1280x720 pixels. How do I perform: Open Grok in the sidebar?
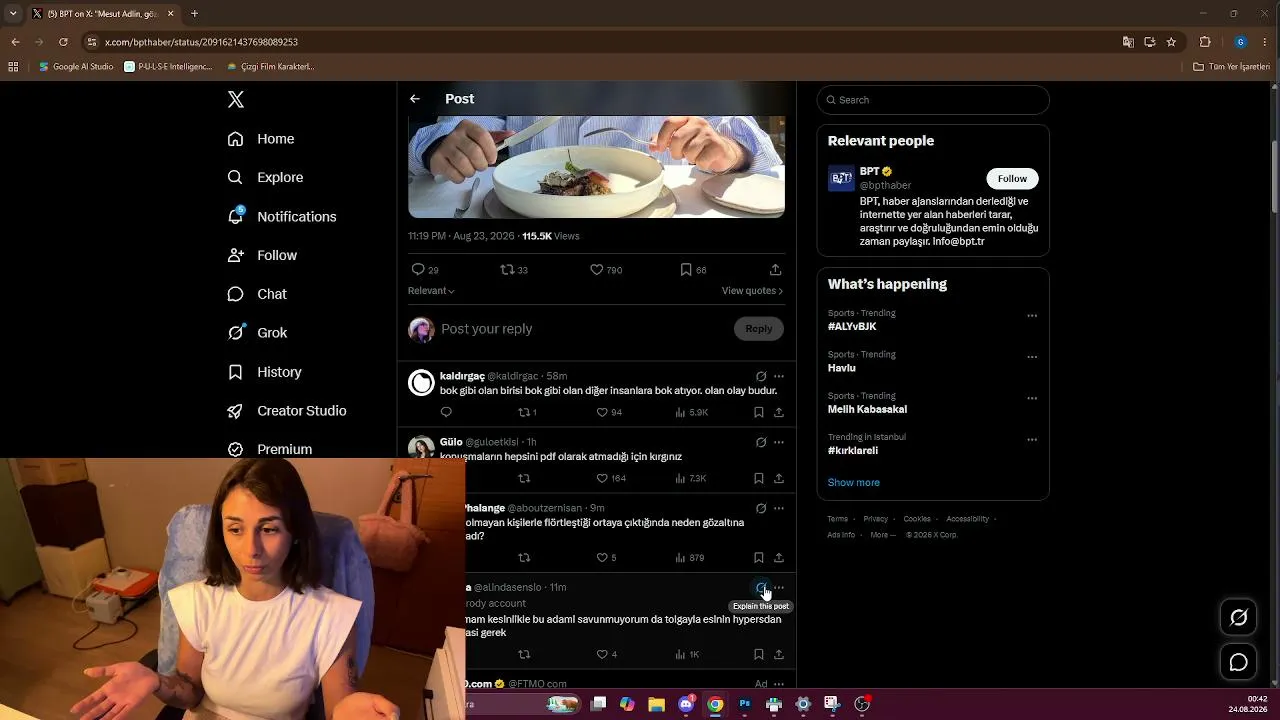(257, 333)
